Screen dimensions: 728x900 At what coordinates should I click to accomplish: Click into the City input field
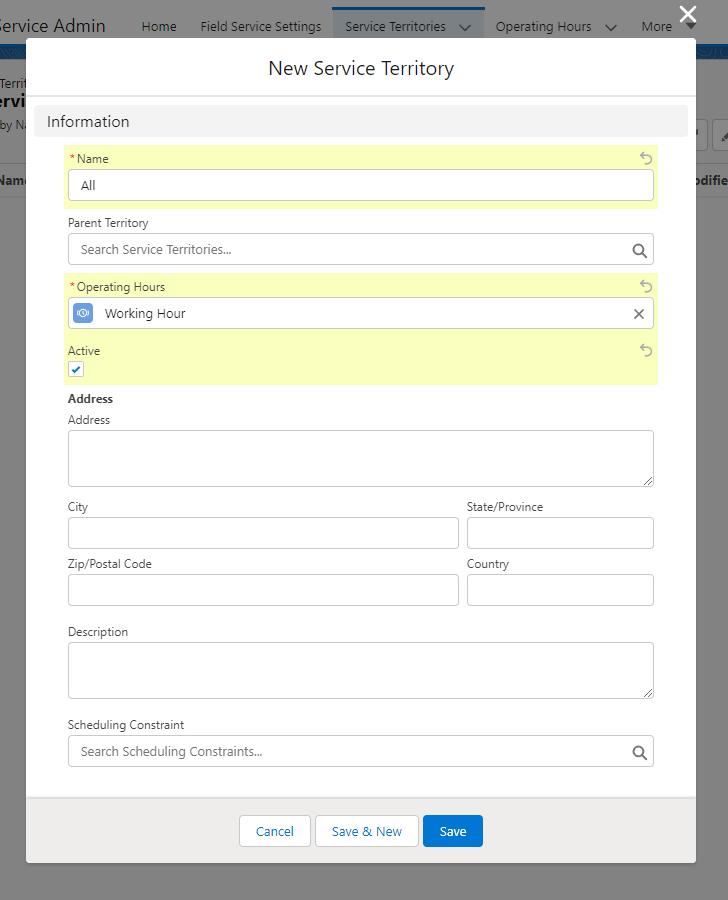coord(263,533)
